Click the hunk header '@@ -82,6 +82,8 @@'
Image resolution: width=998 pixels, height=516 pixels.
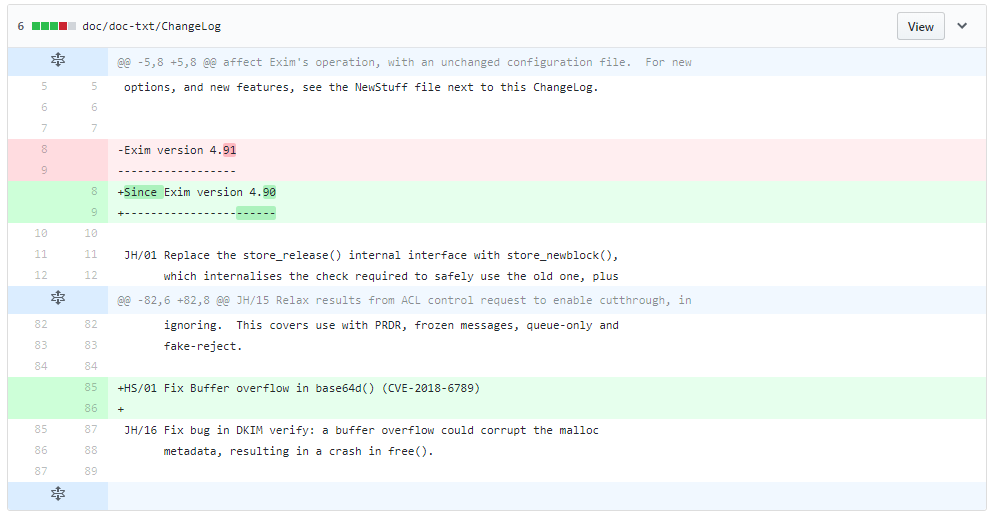pyautogui.click(x=404, y=299)
